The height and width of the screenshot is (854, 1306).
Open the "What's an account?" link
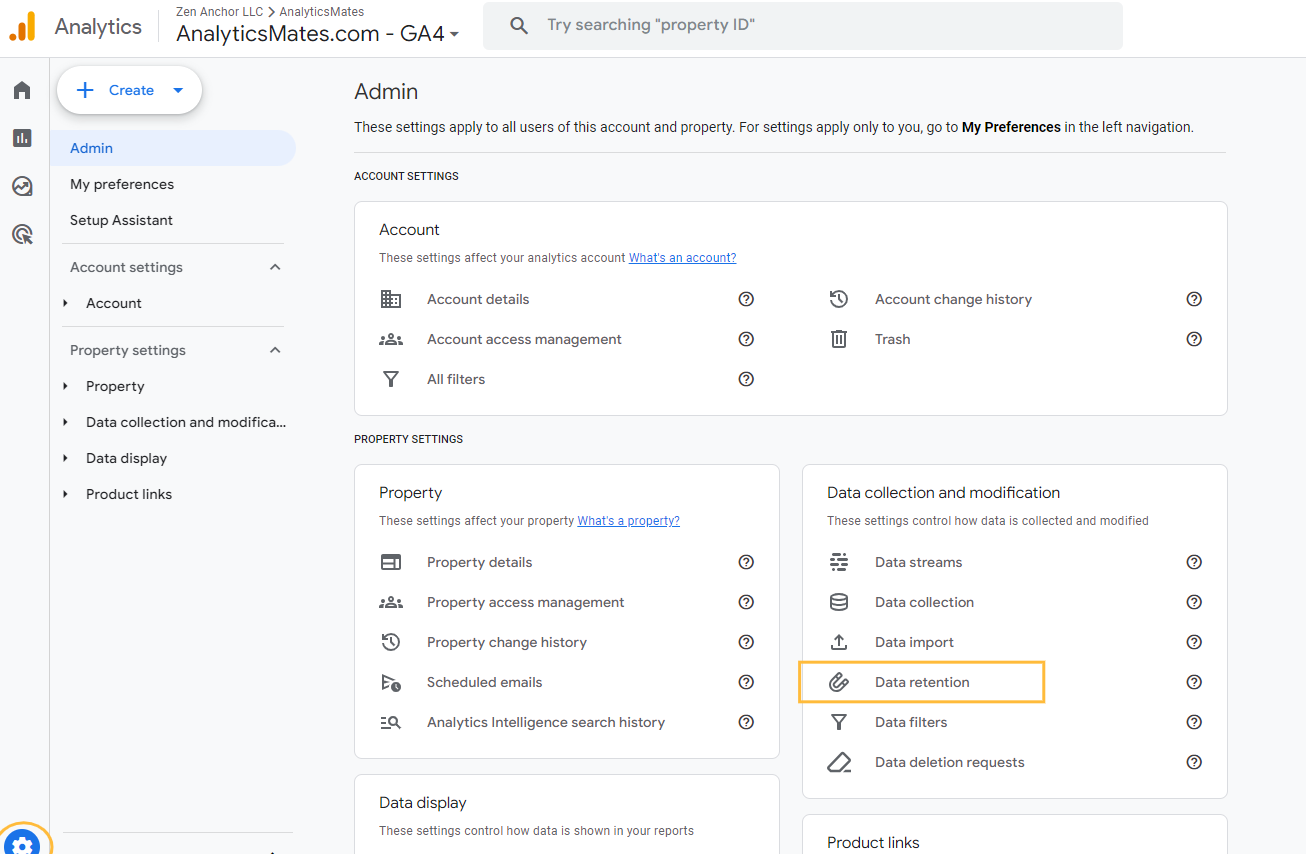(682, 258)
